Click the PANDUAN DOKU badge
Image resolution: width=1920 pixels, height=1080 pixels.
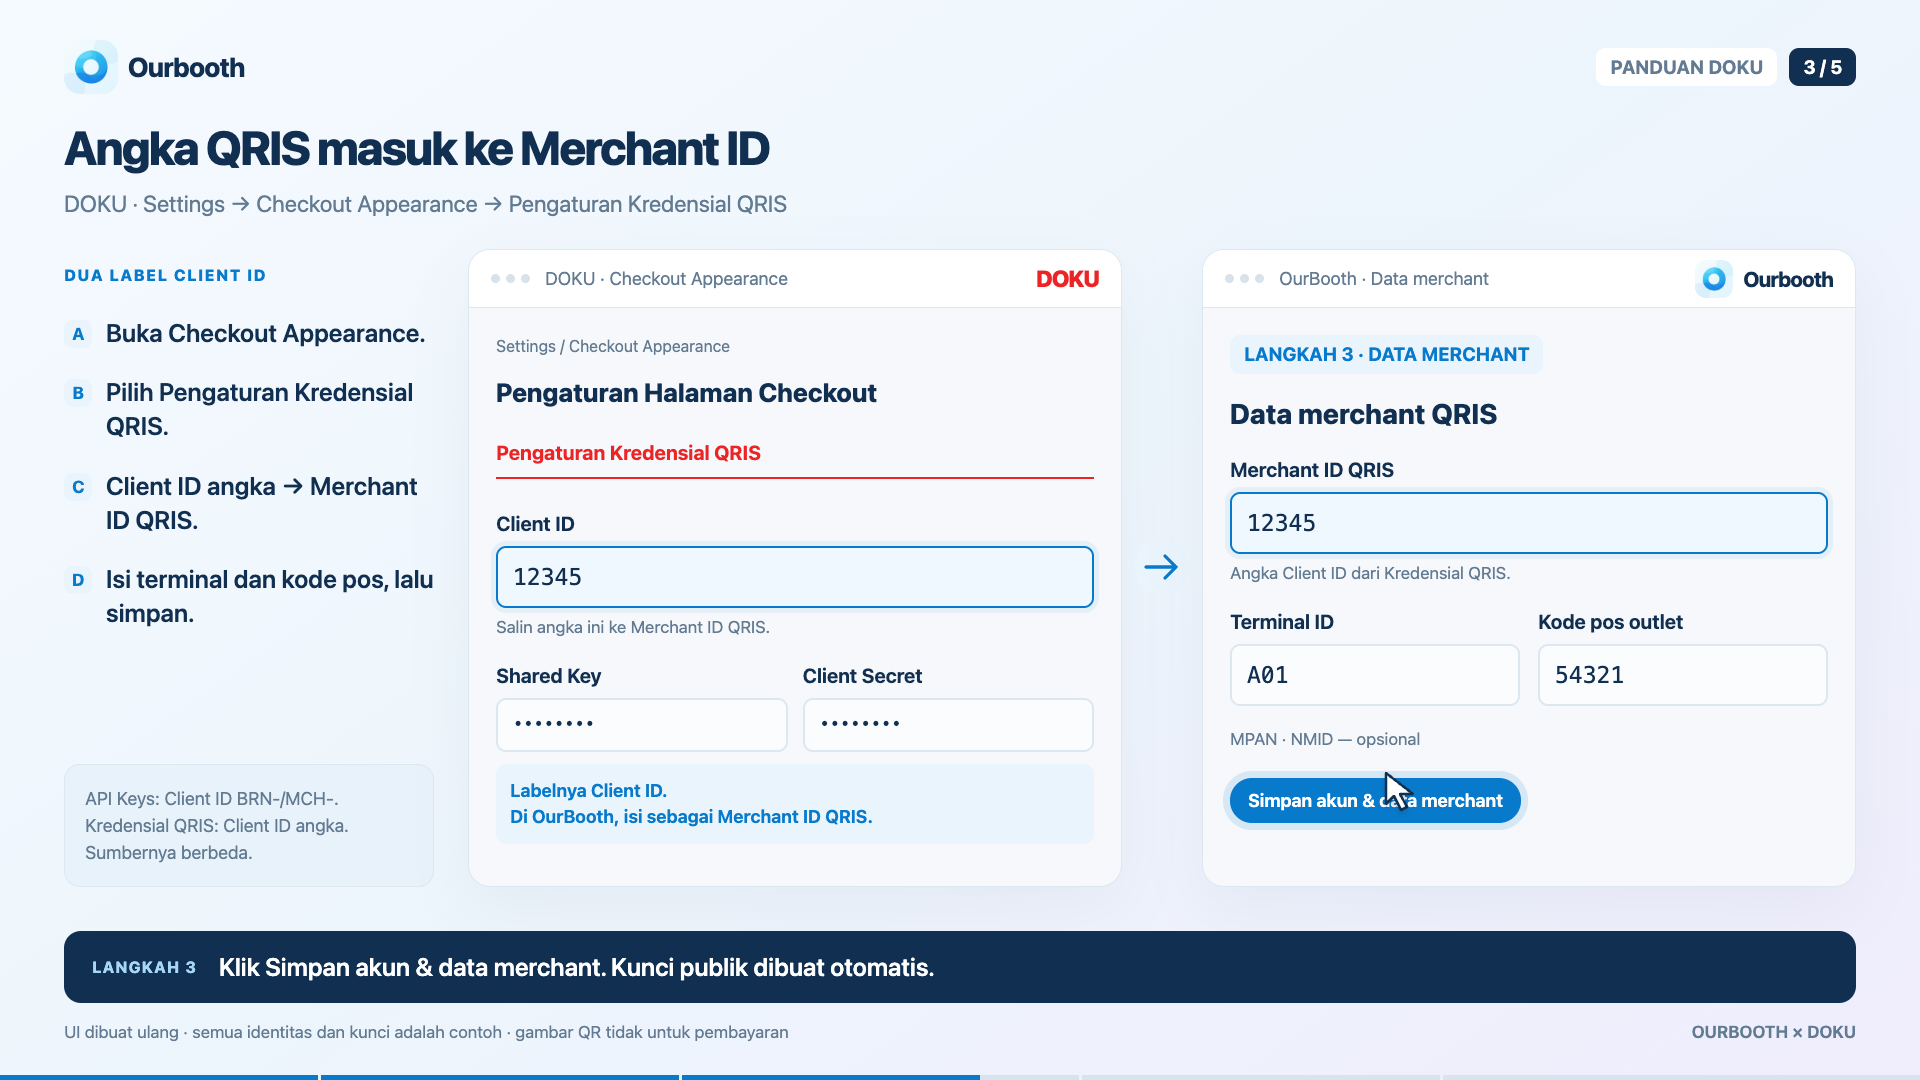tap(1686, 67)
